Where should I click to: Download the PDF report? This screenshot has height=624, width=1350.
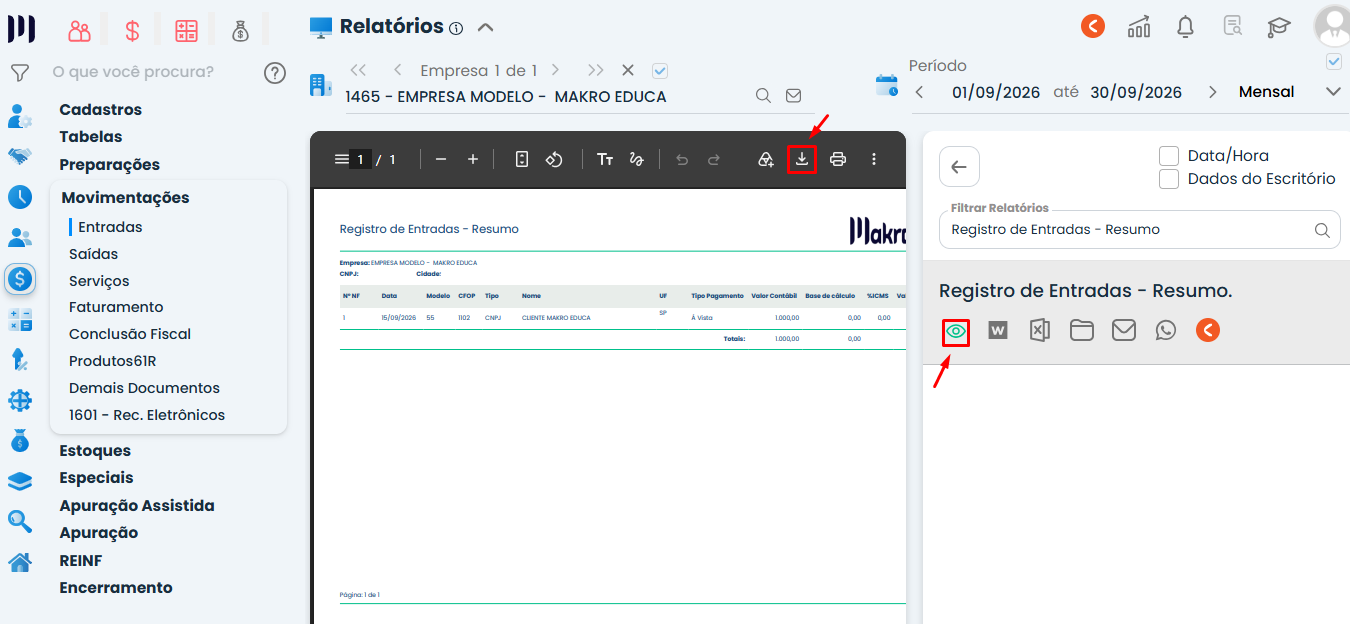[802, 159]
